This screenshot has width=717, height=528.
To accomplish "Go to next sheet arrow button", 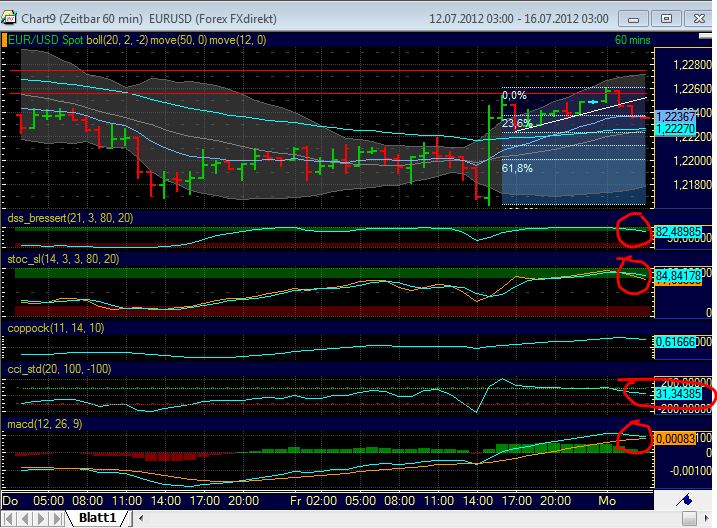I will tap(42, 519).
